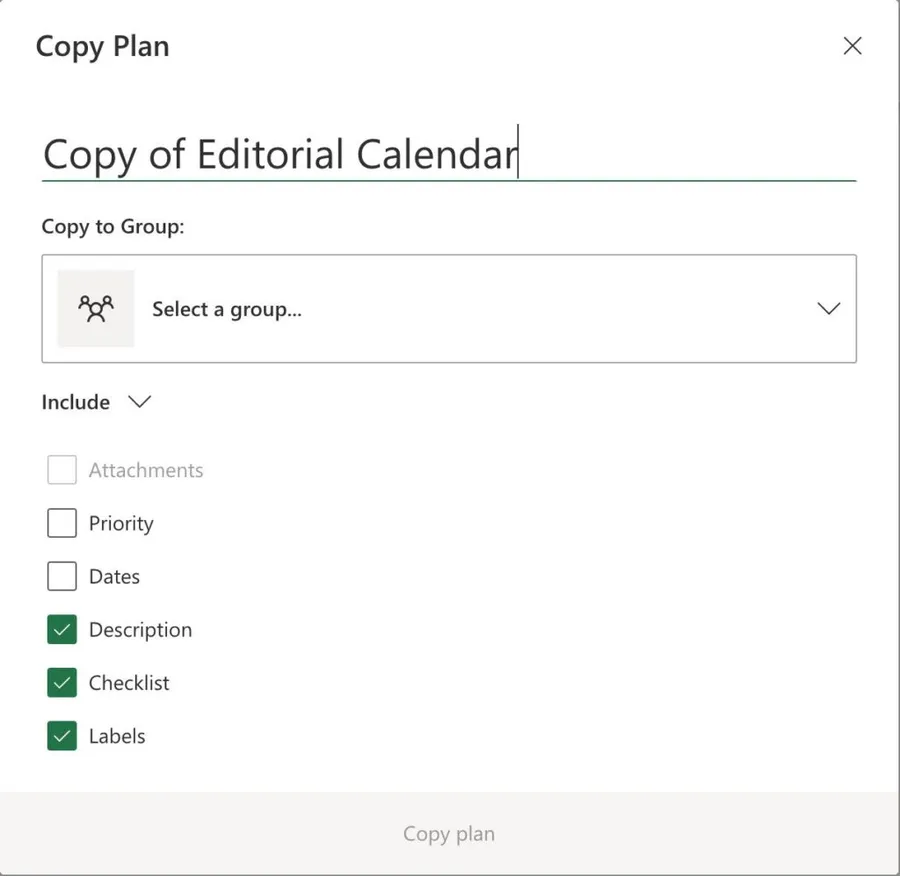Click the Checklist option label text
This screenshot has width=900, height=876.
pyautogui.click(x=129, y=683)
